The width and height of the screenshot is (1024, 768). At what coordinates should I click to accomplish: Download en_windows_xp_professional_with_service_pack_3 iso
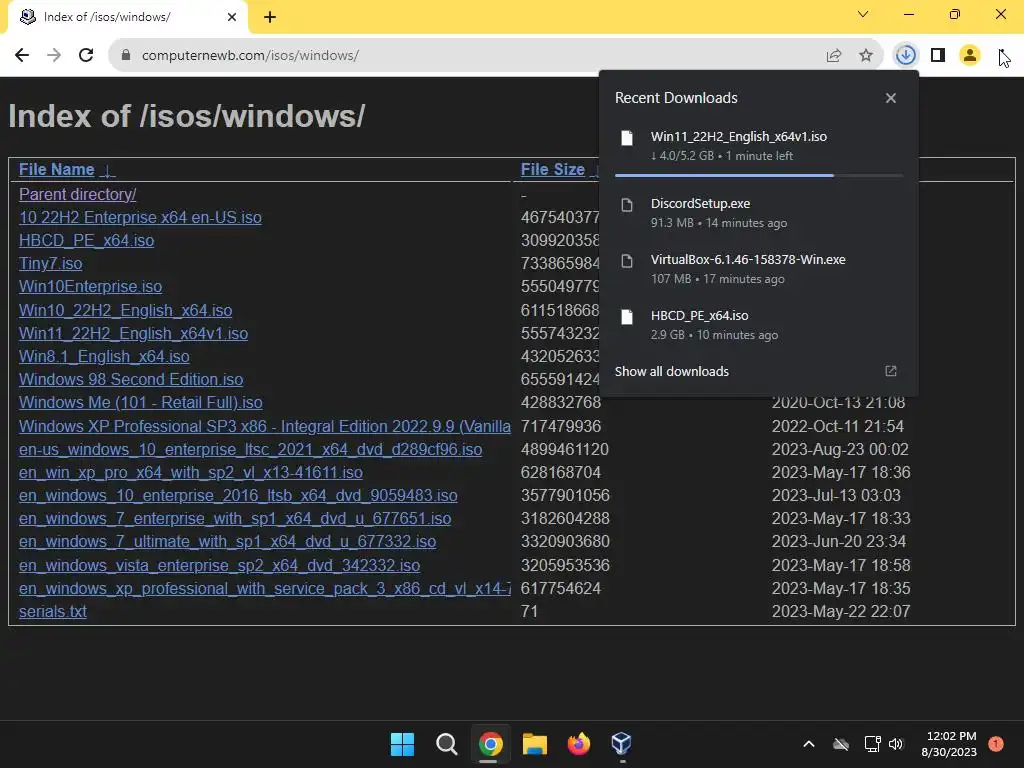coord(264,588)
